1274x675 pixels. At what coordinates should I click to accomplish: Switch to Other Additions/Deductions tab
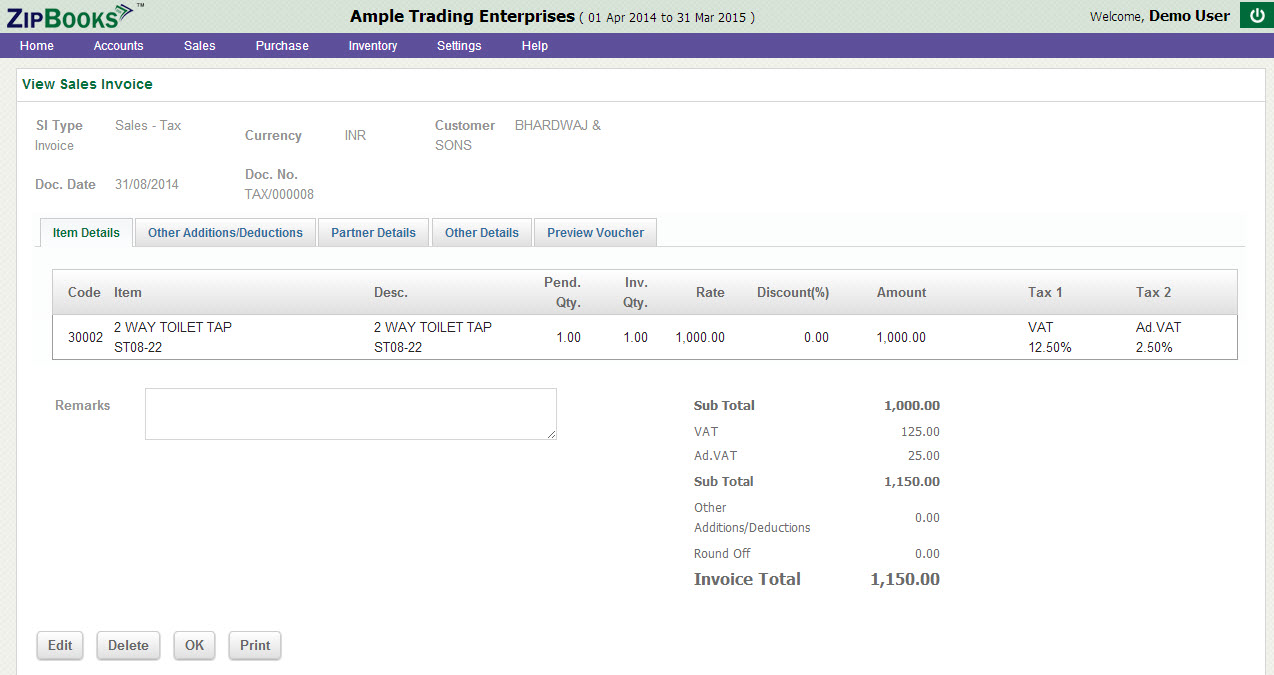tap(225, 233)
